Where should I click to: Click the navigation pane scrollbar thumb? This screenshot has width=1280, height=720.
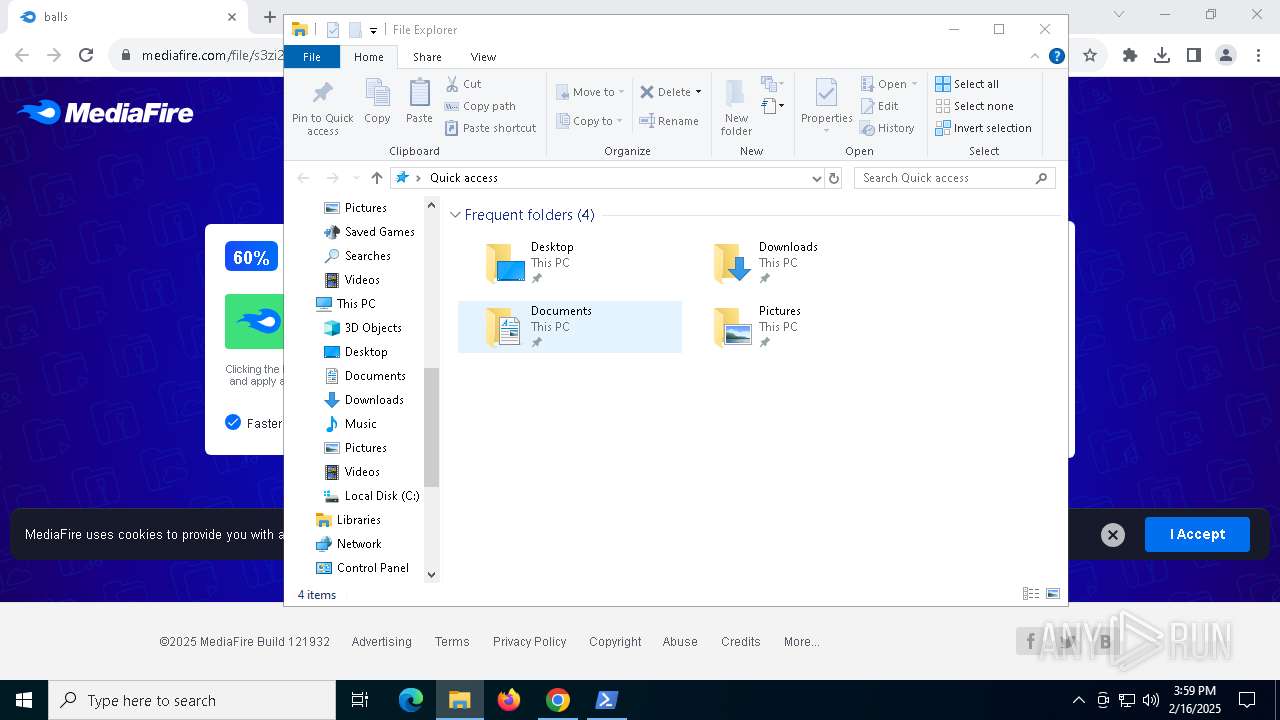pyautogui.click(x=432, y=427)
